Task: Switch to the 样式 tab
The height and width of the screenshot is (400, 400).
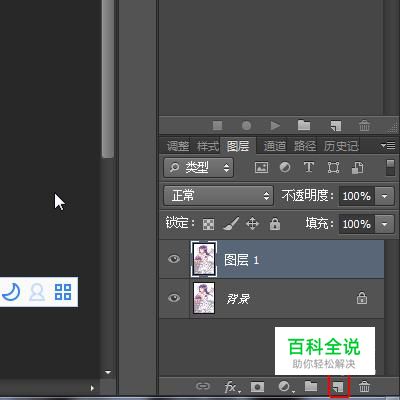Action: pyautogui.click(x=207, y=146)
